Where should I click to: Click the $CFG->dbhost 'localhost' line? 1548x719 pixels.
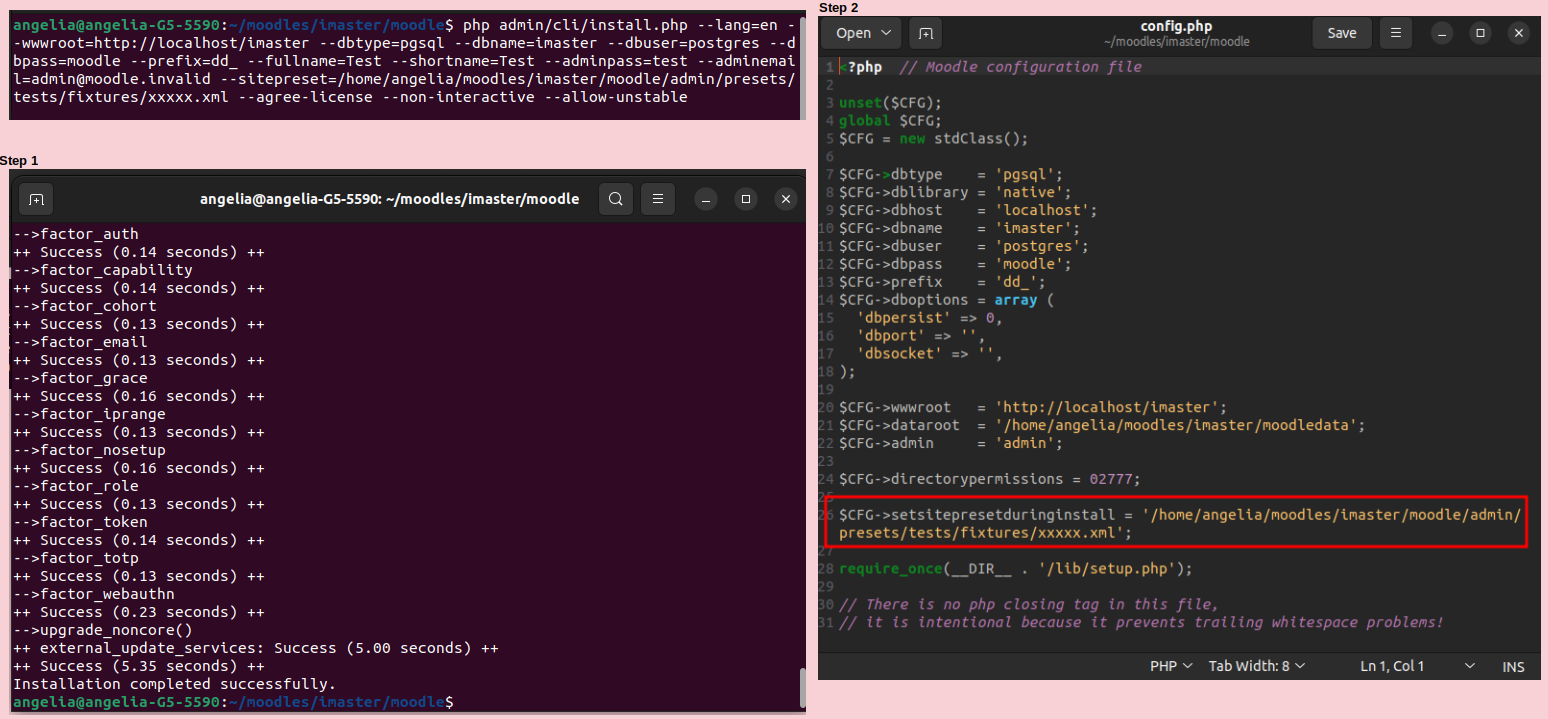[968, 211]
